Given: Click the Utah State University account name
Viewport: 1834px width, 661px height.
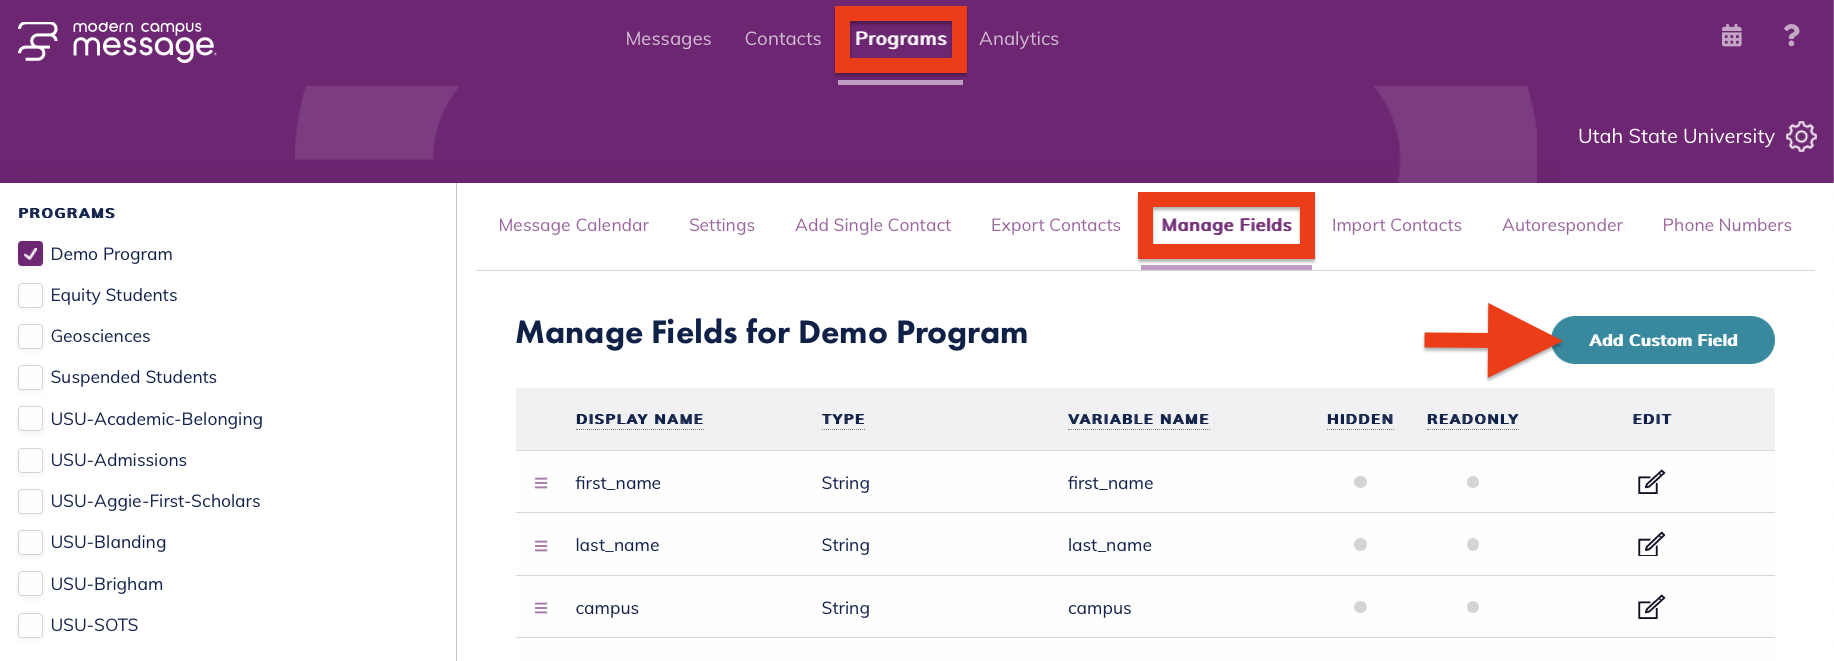Looking at the screenshot, I should click(1676, 136).
